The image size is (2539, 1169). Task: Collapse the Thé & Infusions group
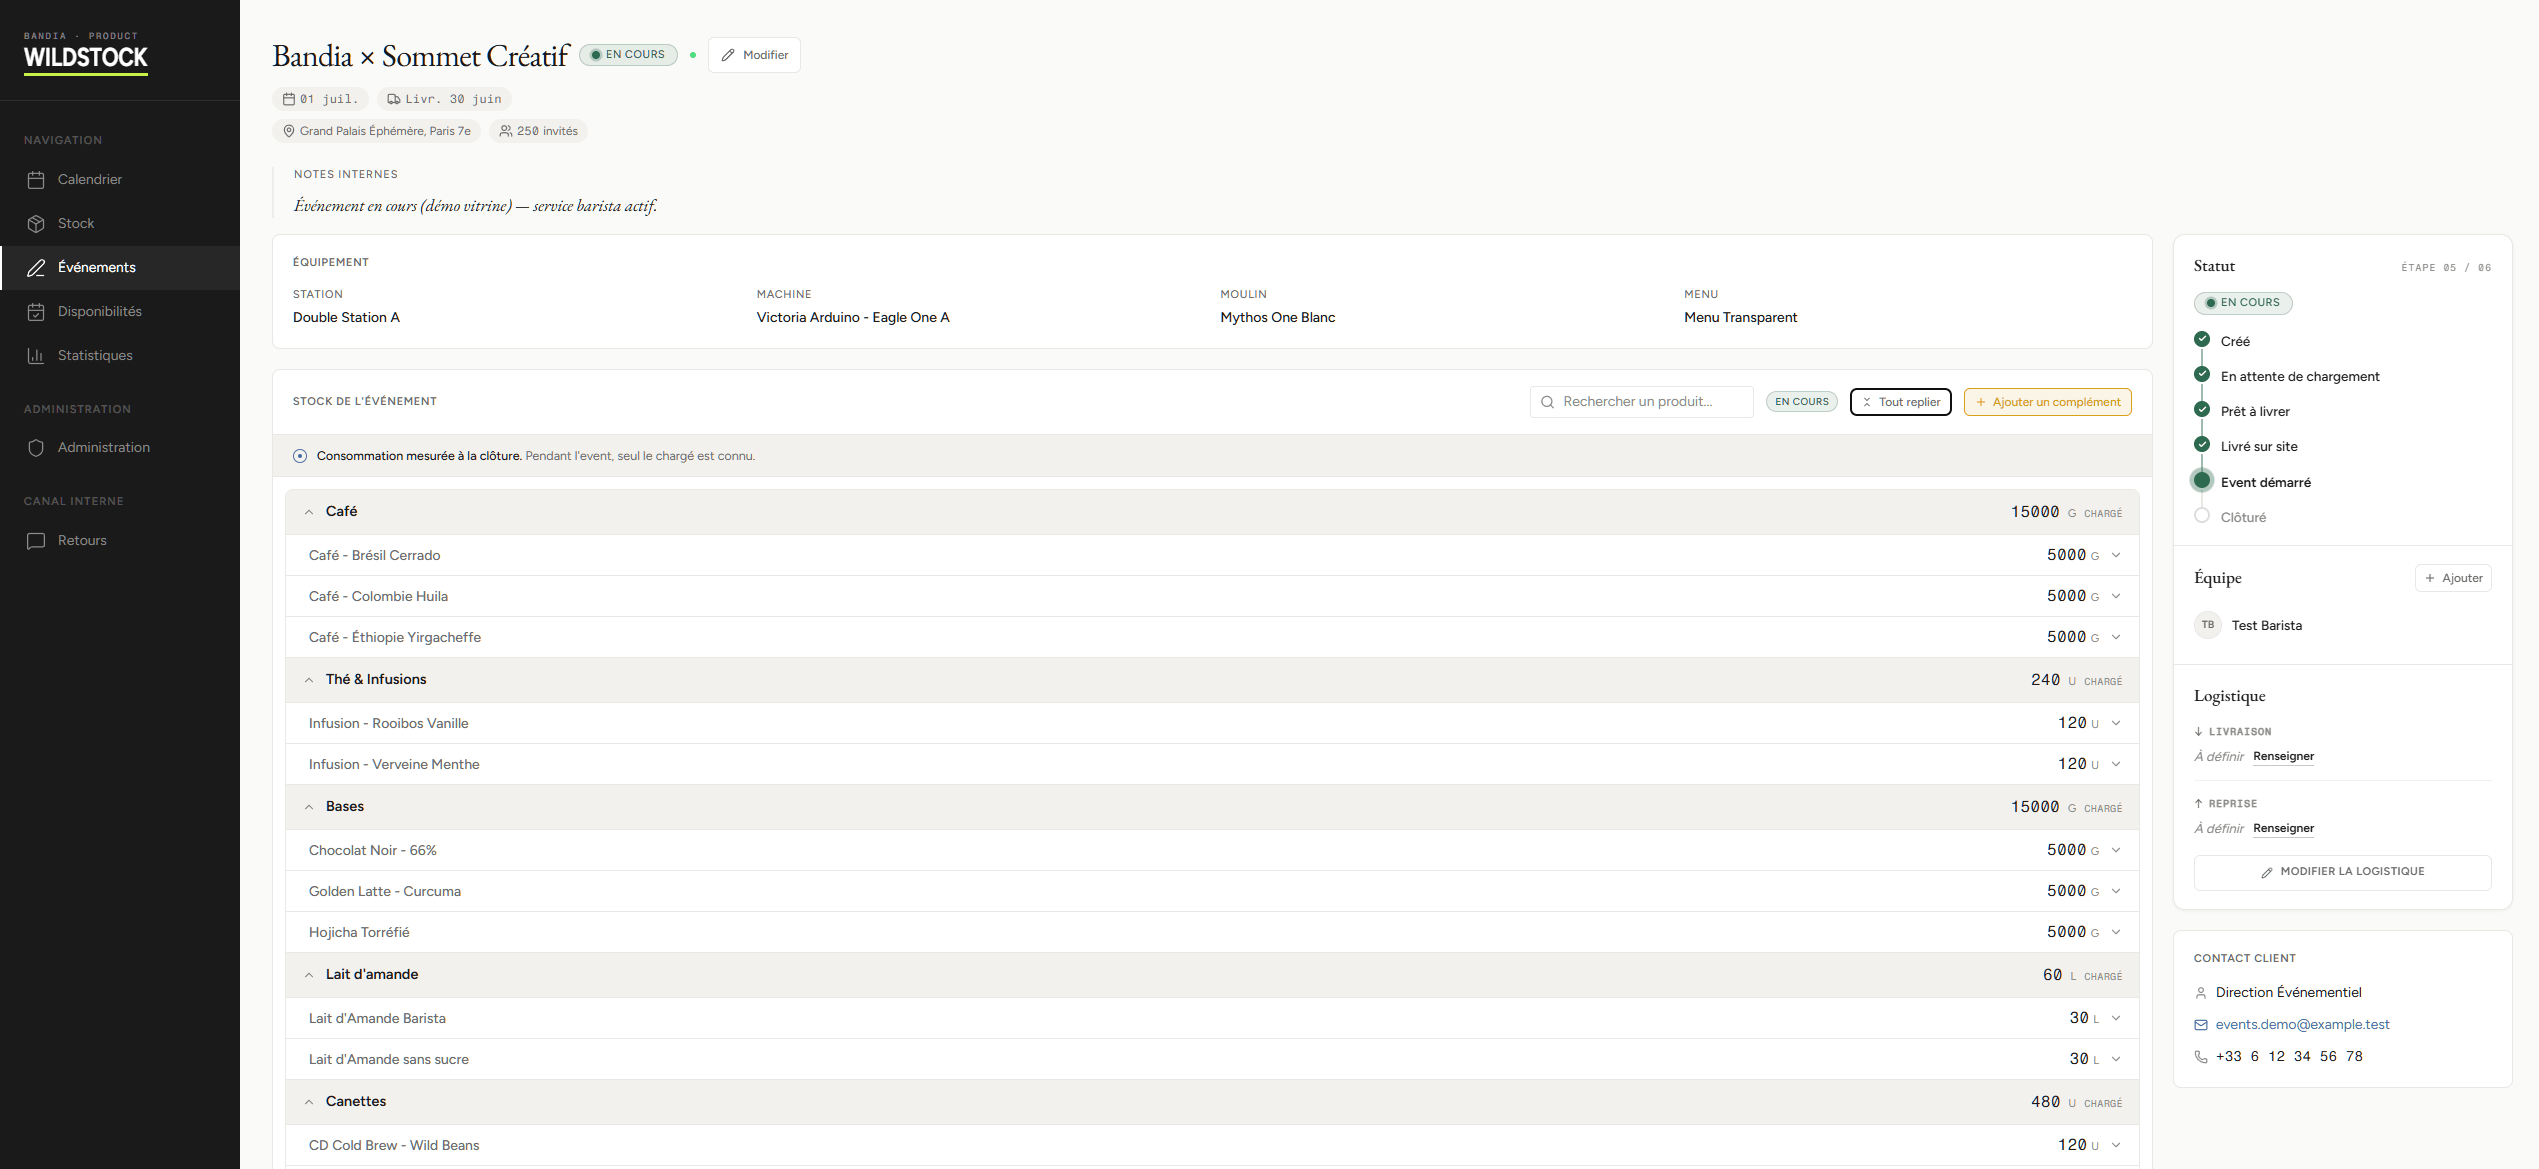pos(309,680)
